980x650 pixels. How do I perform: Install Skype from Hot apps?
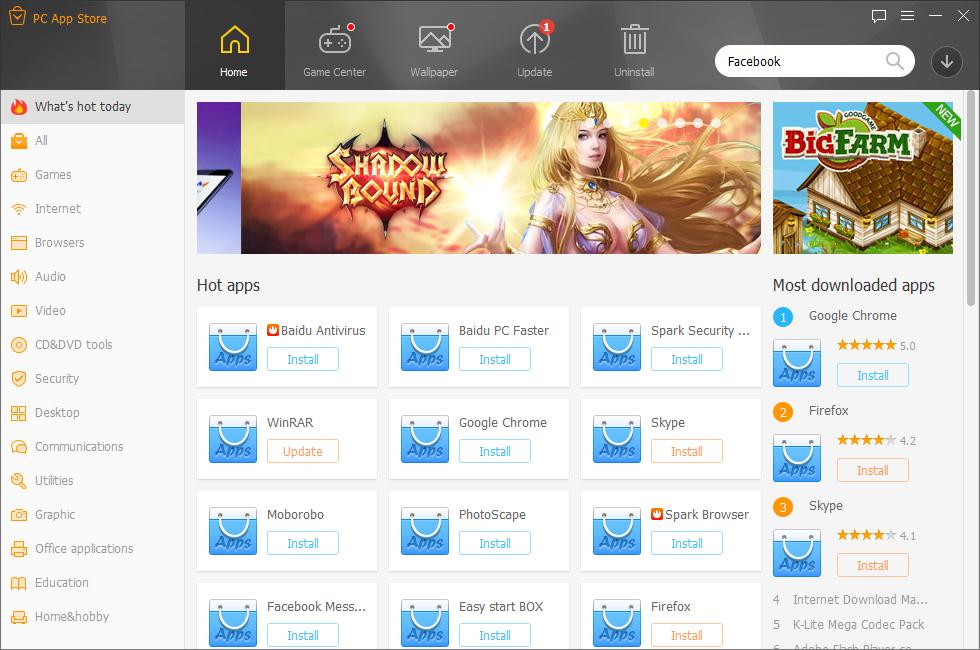(x=686, y=451)
